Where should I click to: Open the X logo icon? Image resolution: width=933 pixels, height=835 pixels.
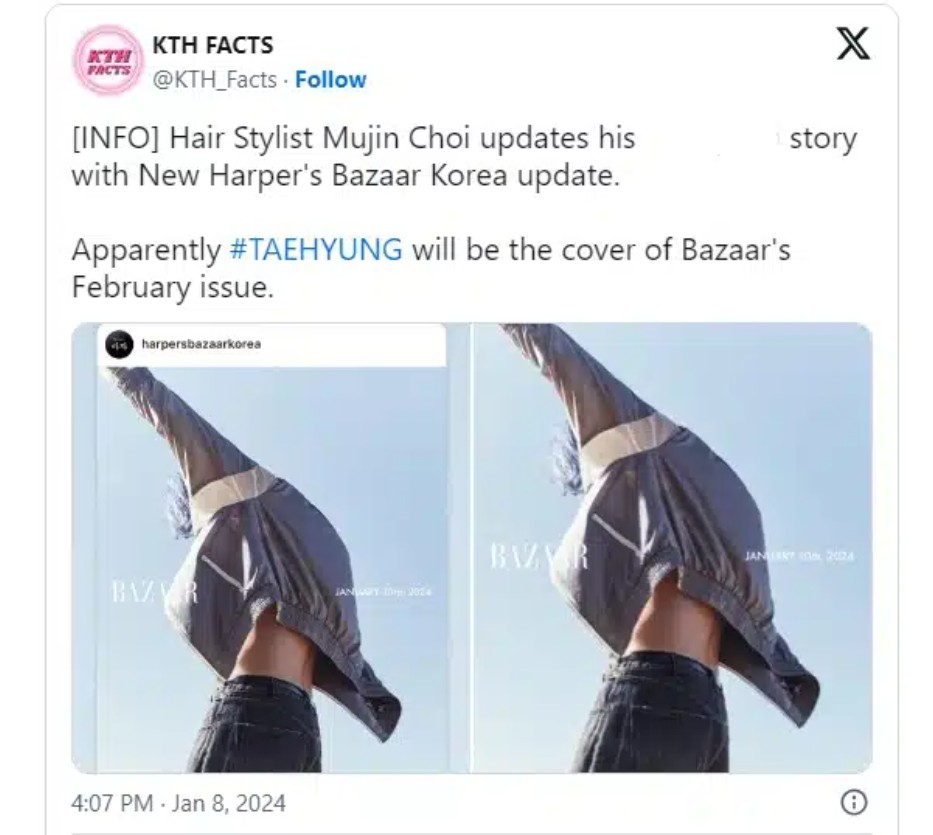tap(853, 43)
